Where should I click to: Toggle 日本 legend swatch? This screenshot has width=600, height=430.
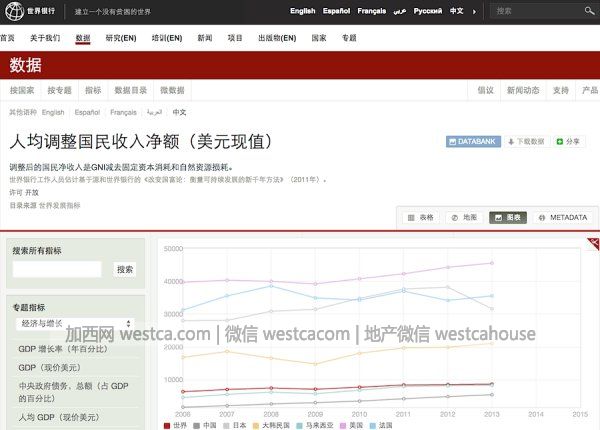tap(226, 425)
